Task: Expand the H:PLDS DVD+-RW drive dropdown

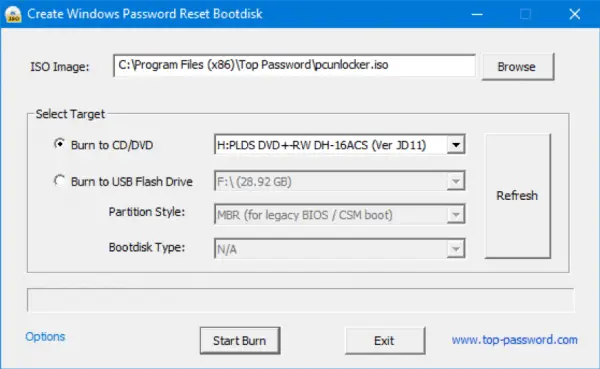Action: pos(456,145)
